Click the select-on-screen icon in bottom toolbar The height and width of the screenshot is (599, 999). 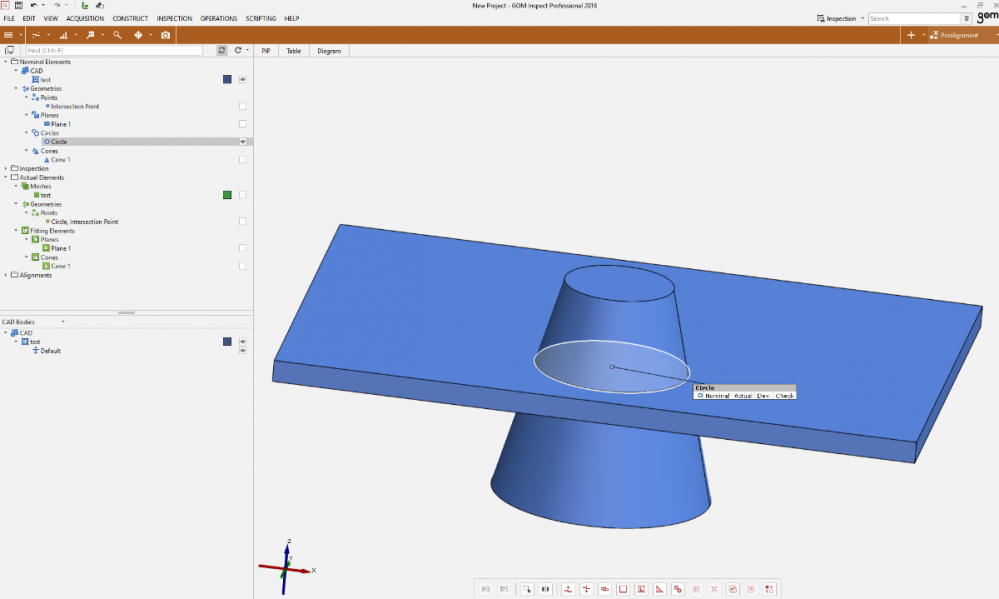click(527, 589)
